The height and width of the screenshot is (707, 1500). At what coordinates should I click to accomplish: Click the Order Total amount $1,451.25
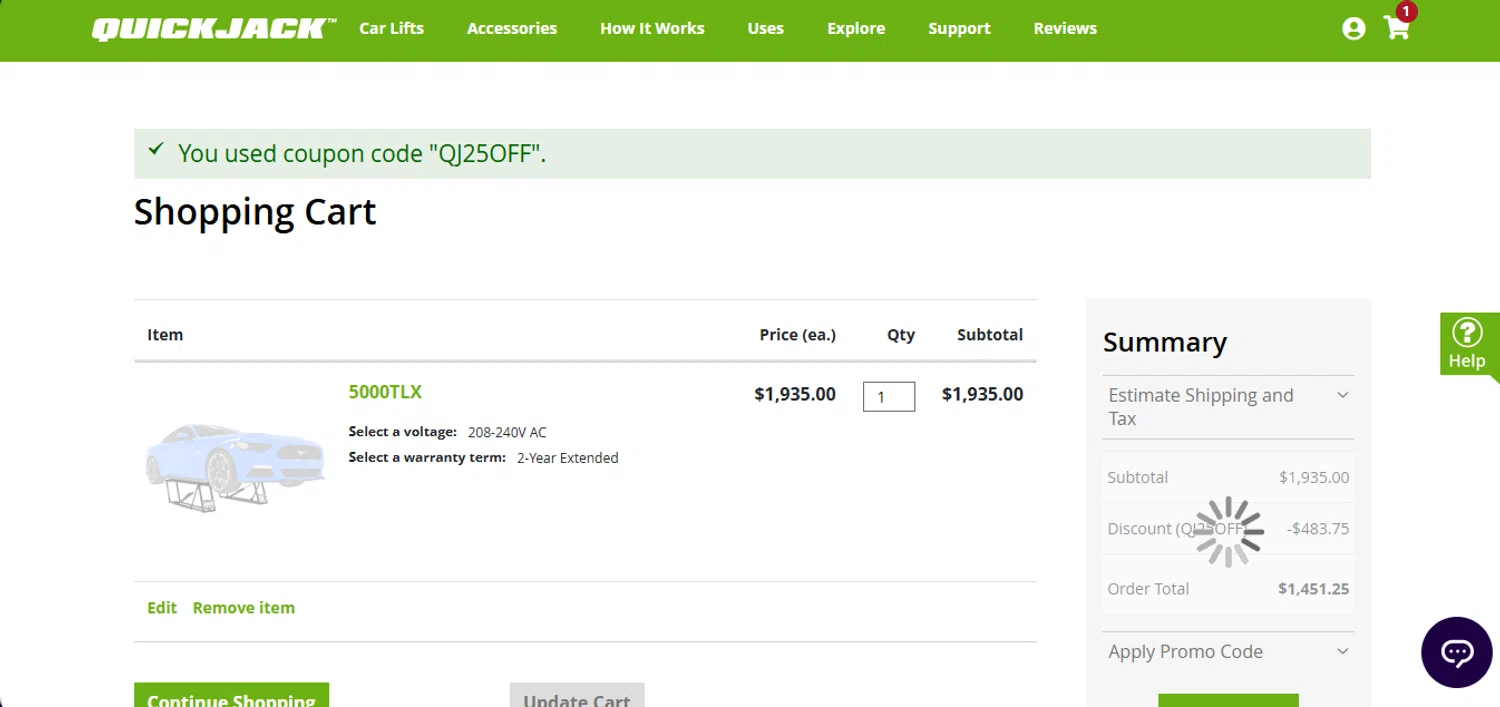[1313, 589]
